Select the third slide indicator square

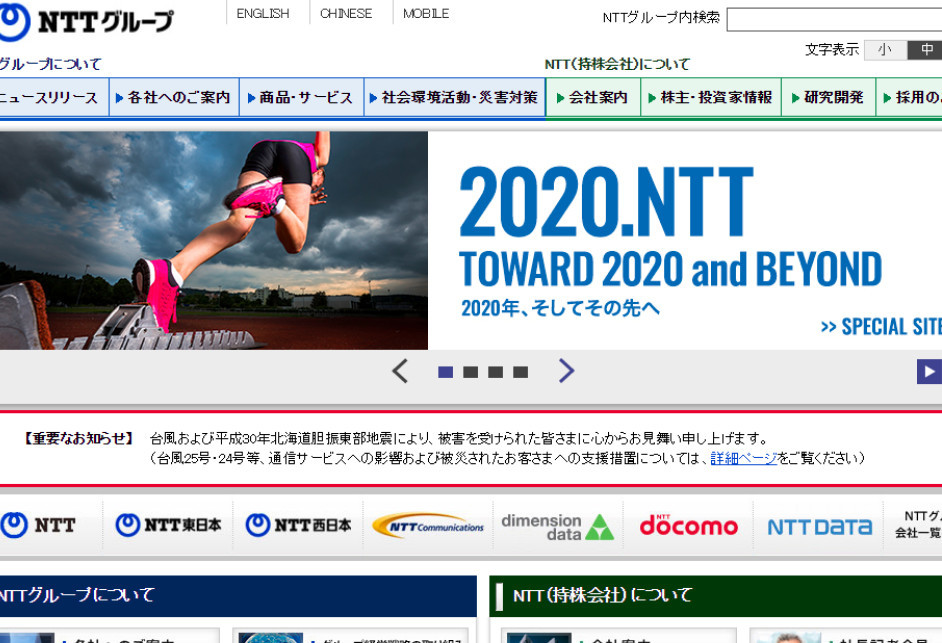[x=496, y=372]
